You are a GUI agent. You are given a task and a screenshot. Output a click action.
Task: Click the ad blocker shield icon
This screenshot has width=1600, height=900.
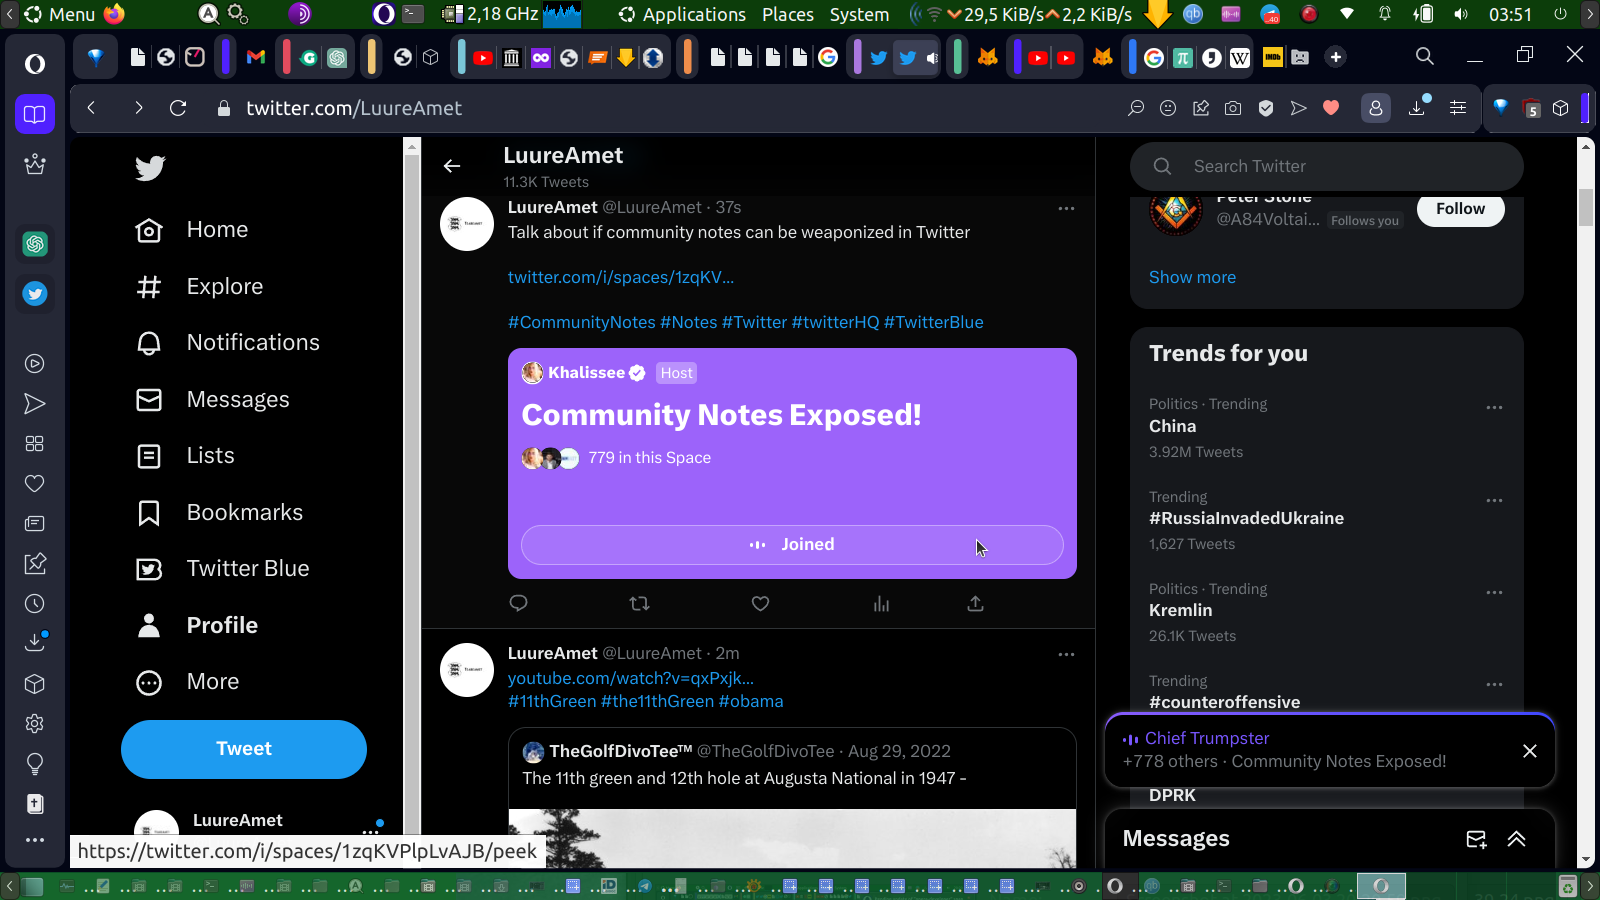pos(1266,108)
